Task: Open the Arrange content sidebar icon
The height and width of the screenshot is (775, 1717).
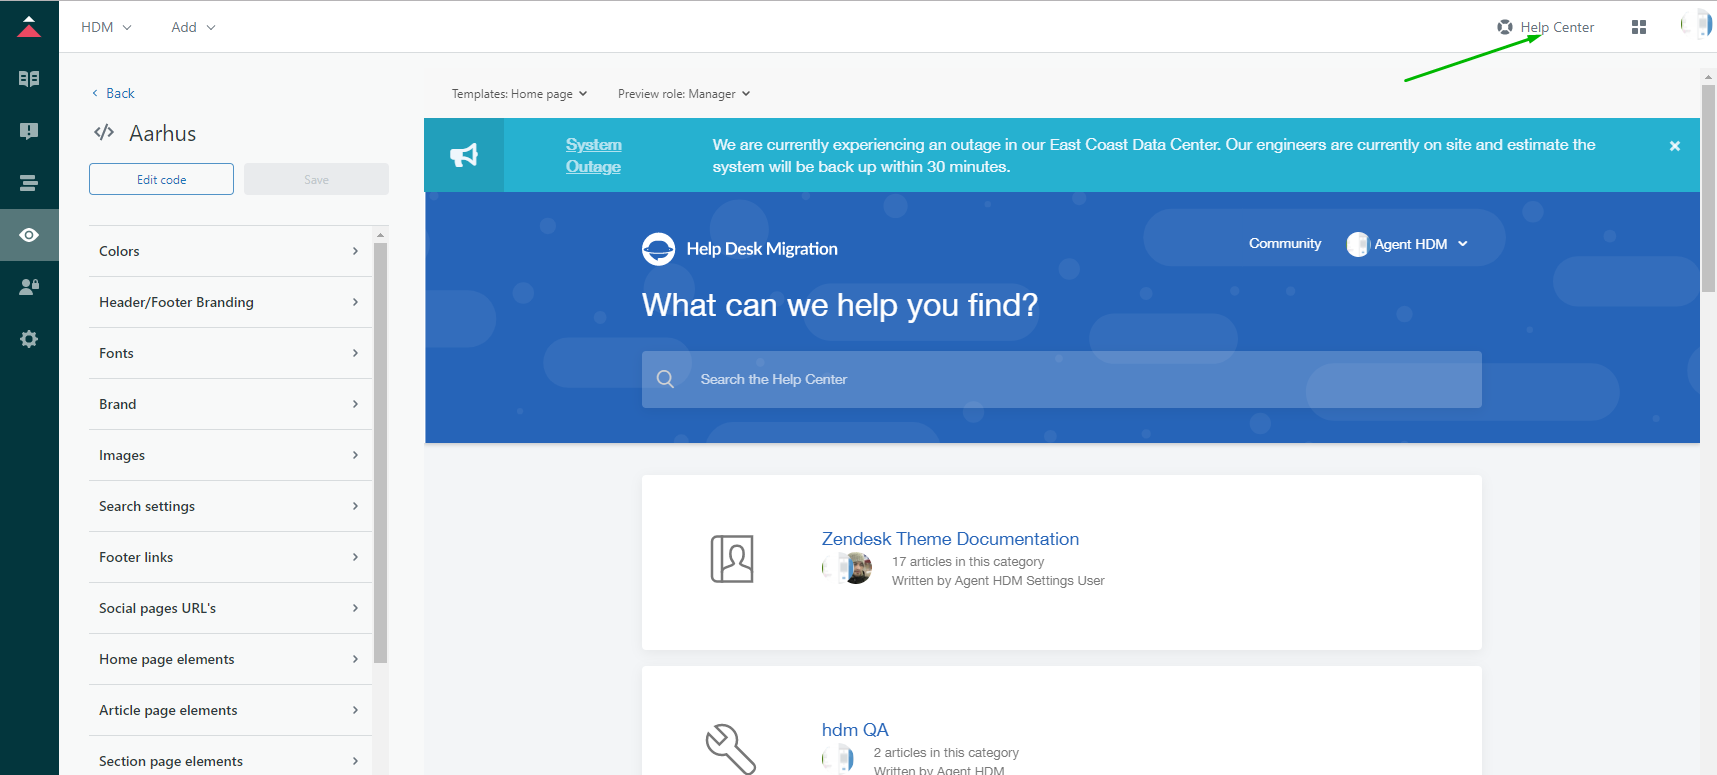Action: point(29,183)
